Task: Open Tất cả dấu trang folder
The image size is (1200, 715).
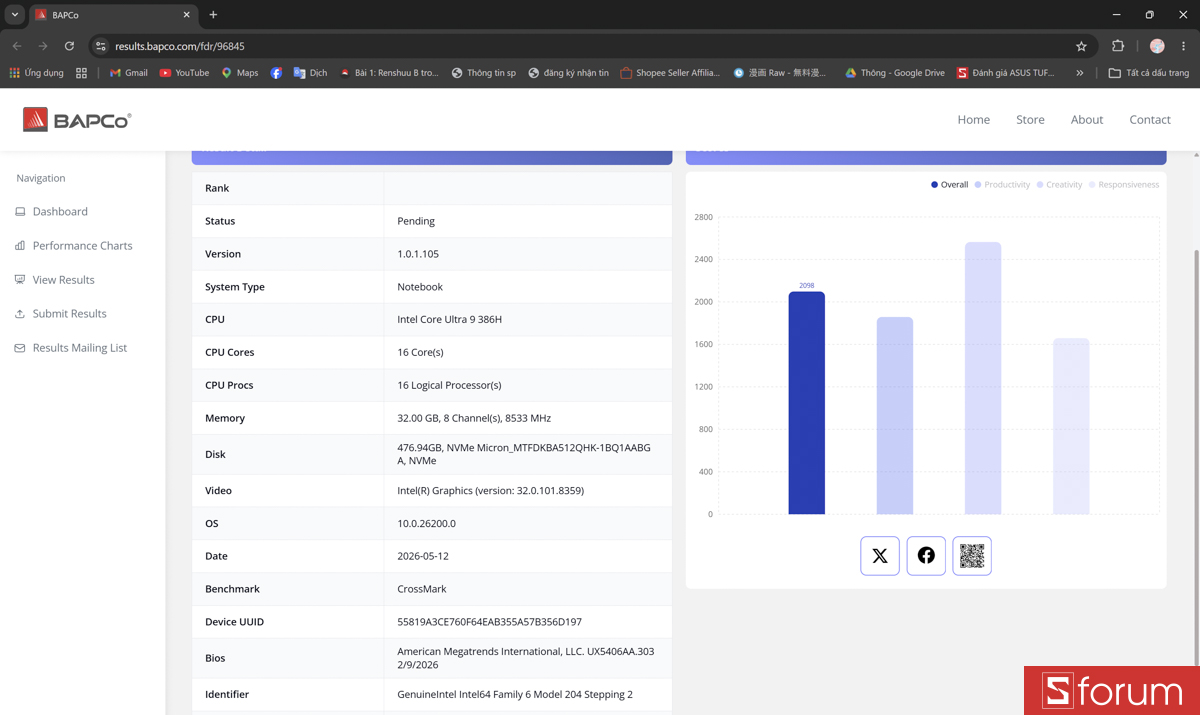Action: point(1149,73)
